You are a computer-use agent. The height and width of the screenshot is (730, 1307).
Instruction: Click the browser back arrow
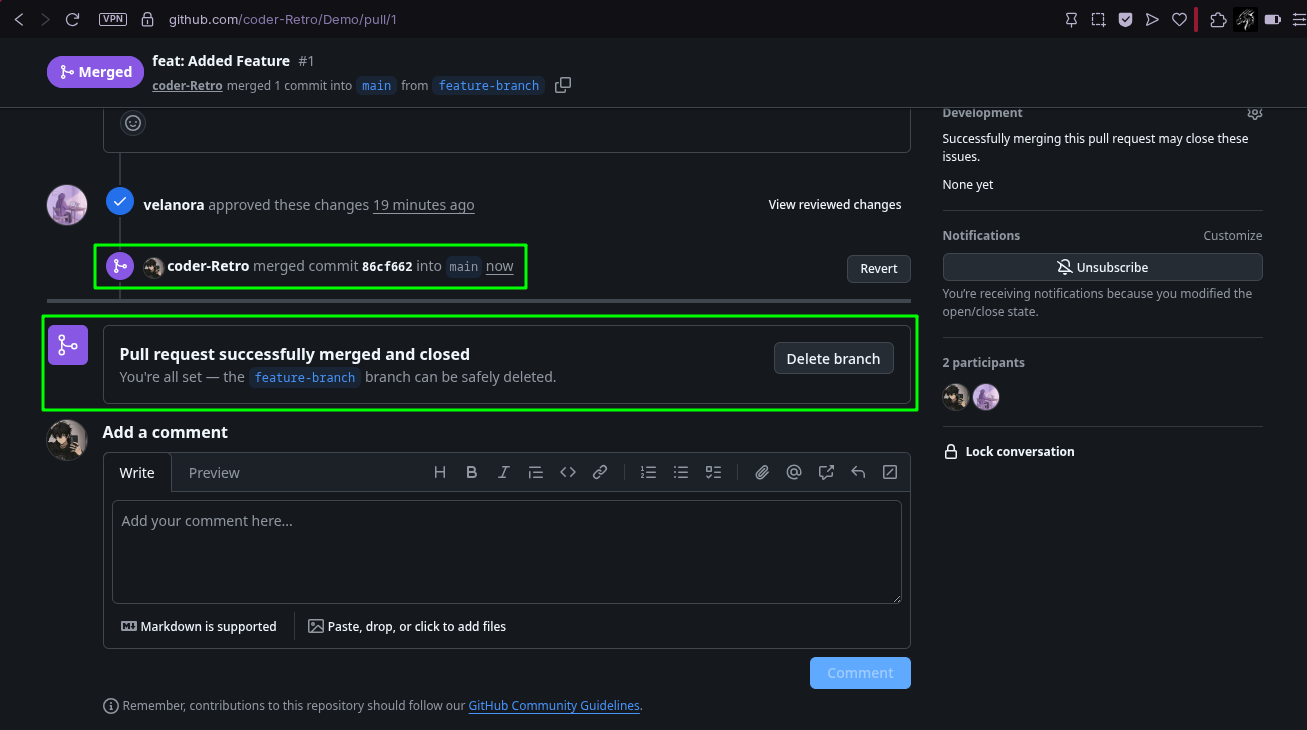(19, 19)
